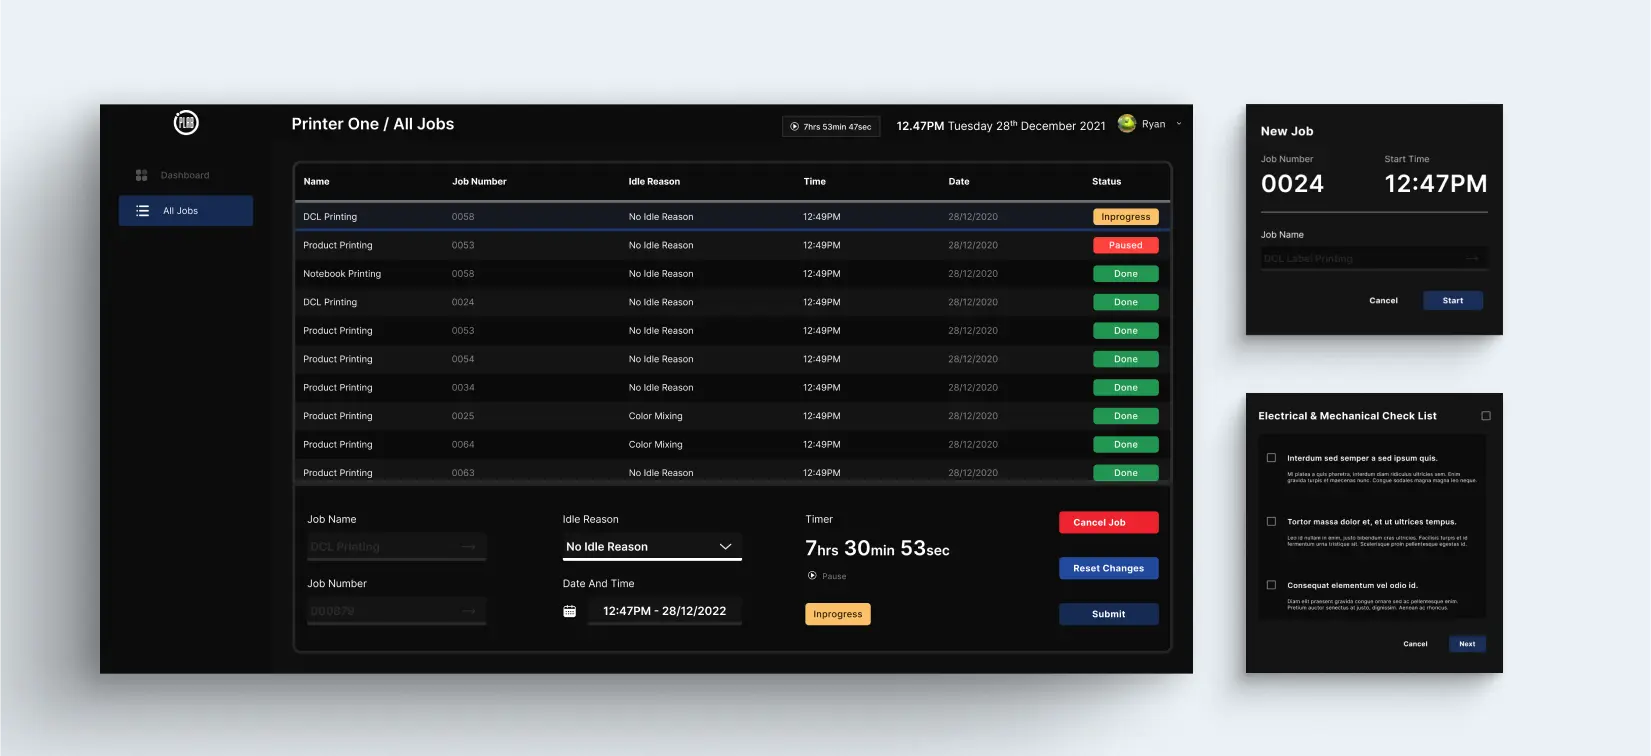Click the red Paused status badge
This screenshot has height=756, width=1651.
pos(1126,245)
